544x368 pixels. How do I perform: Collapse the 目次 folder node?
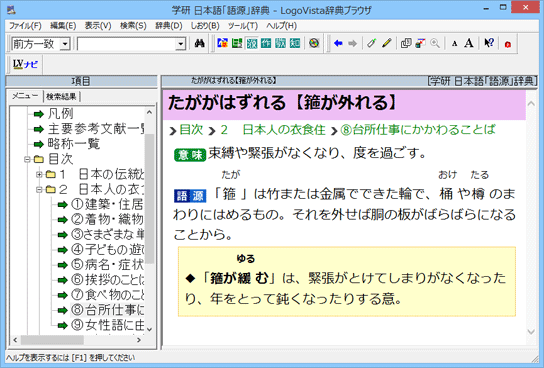click(27, 159)
